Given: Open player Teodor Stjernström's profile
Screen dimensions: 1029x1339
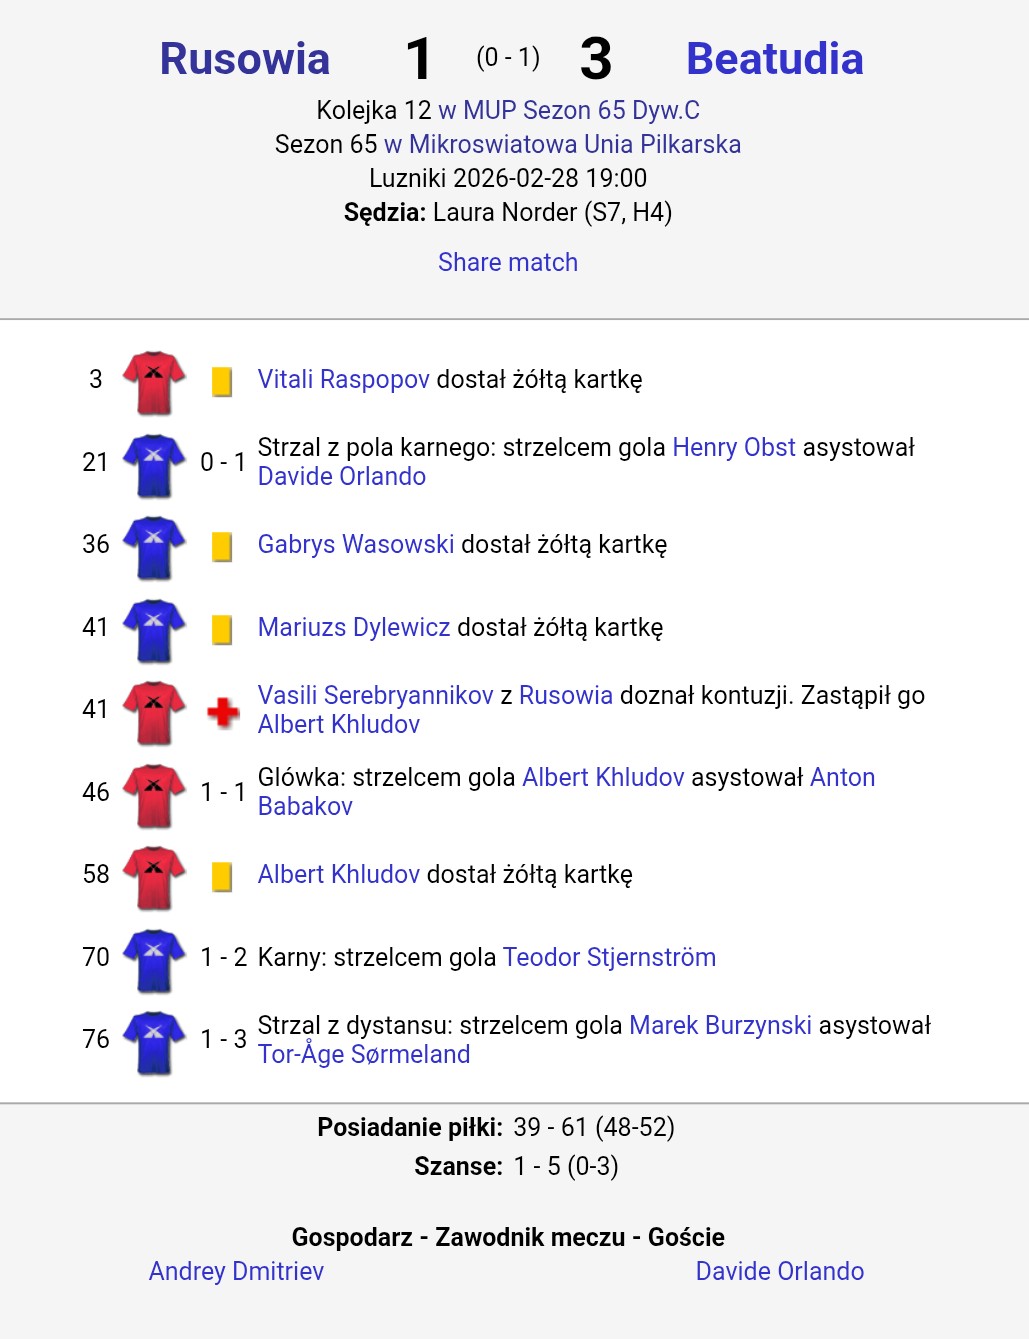Looking at the screenshot, I should pyautogui.click(x=609, y=957).
